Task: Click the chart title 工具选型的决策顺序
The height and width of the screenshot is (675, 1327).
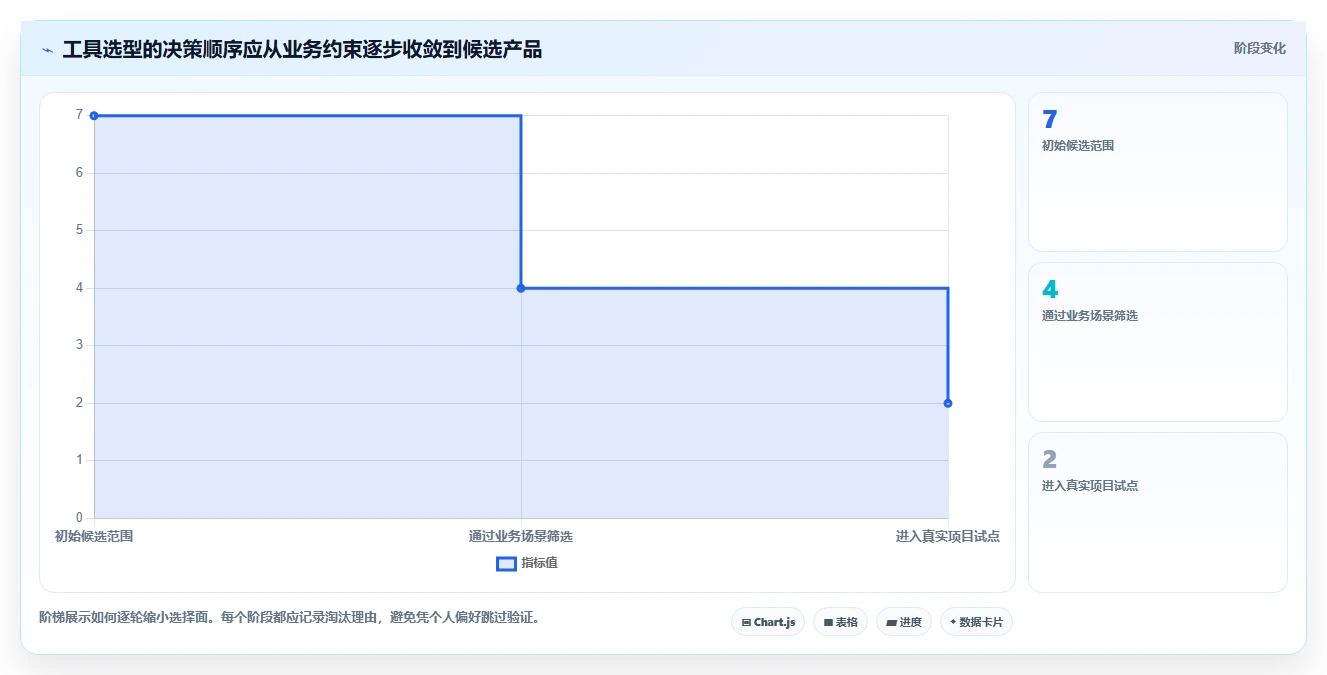Action: click(302, 50)
